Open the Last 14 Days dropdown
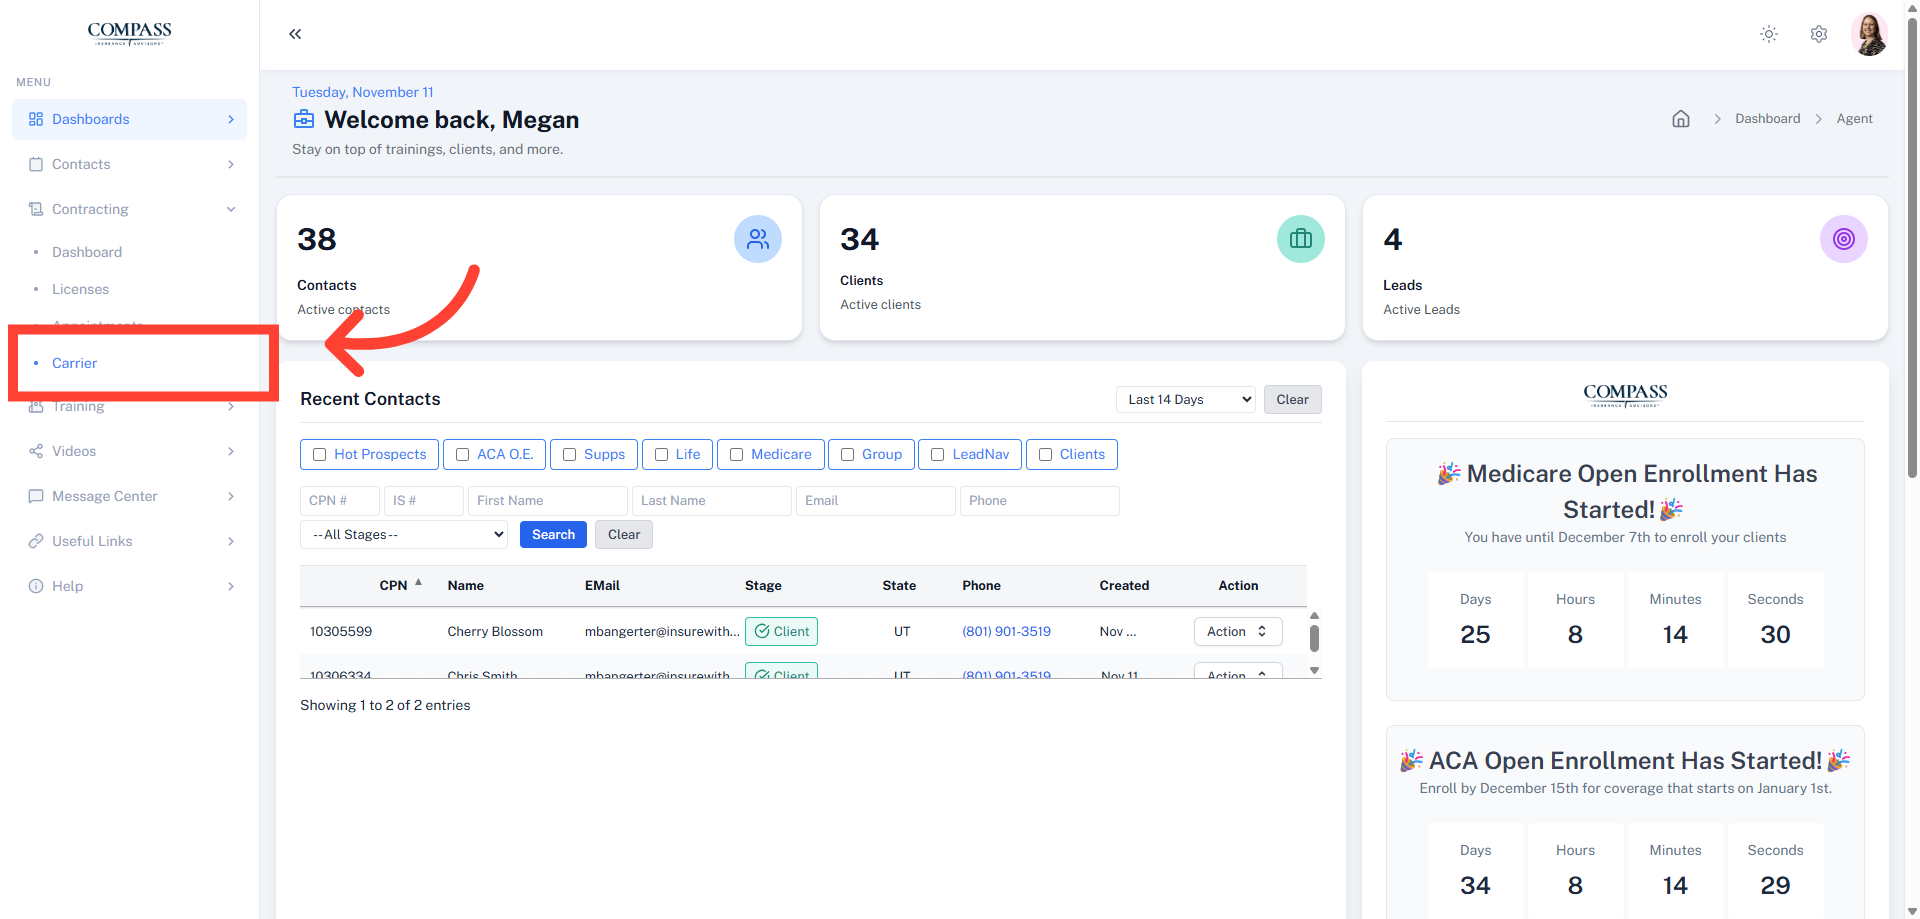1920x919 pixels. point(1185,400)
